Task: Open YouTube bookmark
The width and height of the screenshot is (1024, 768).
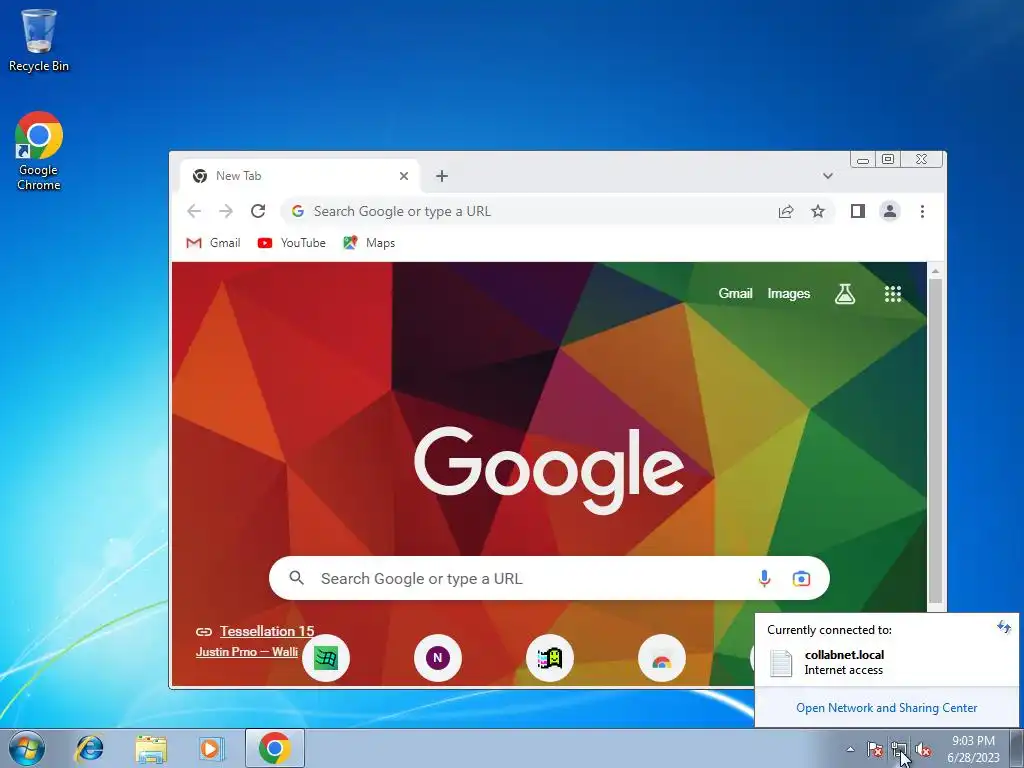Action: [x=291, y=243]
